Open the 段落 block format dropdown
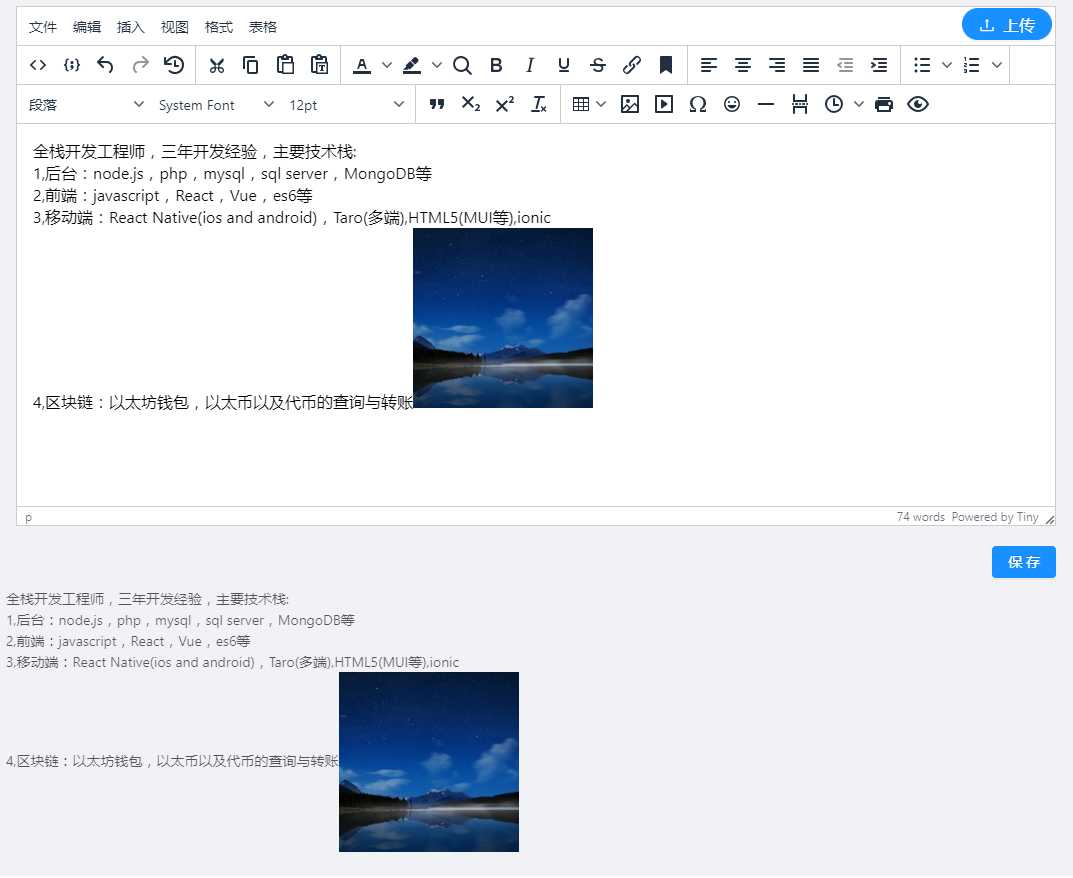The image size is (1073, 878). [86, 105]
